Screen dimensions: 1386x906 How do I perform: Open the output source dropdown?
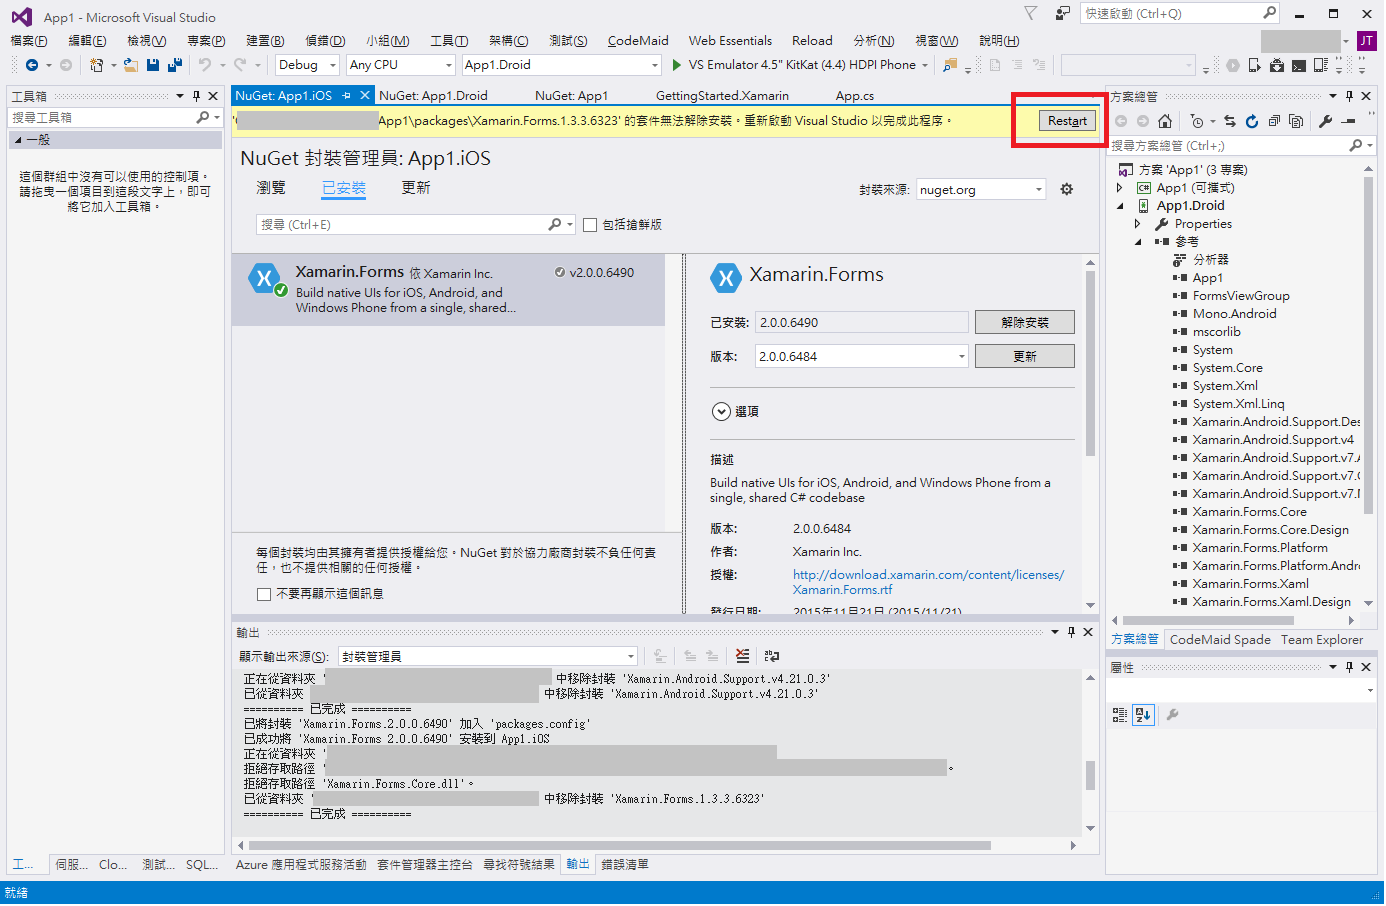click(x=488, y=656)
